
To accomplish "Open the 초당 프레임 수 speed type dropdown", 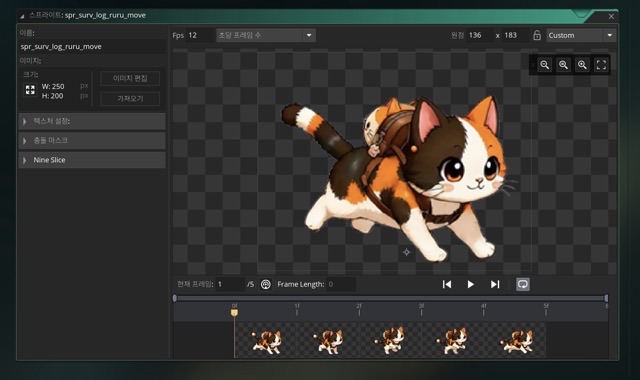I will tap(266, 36).
